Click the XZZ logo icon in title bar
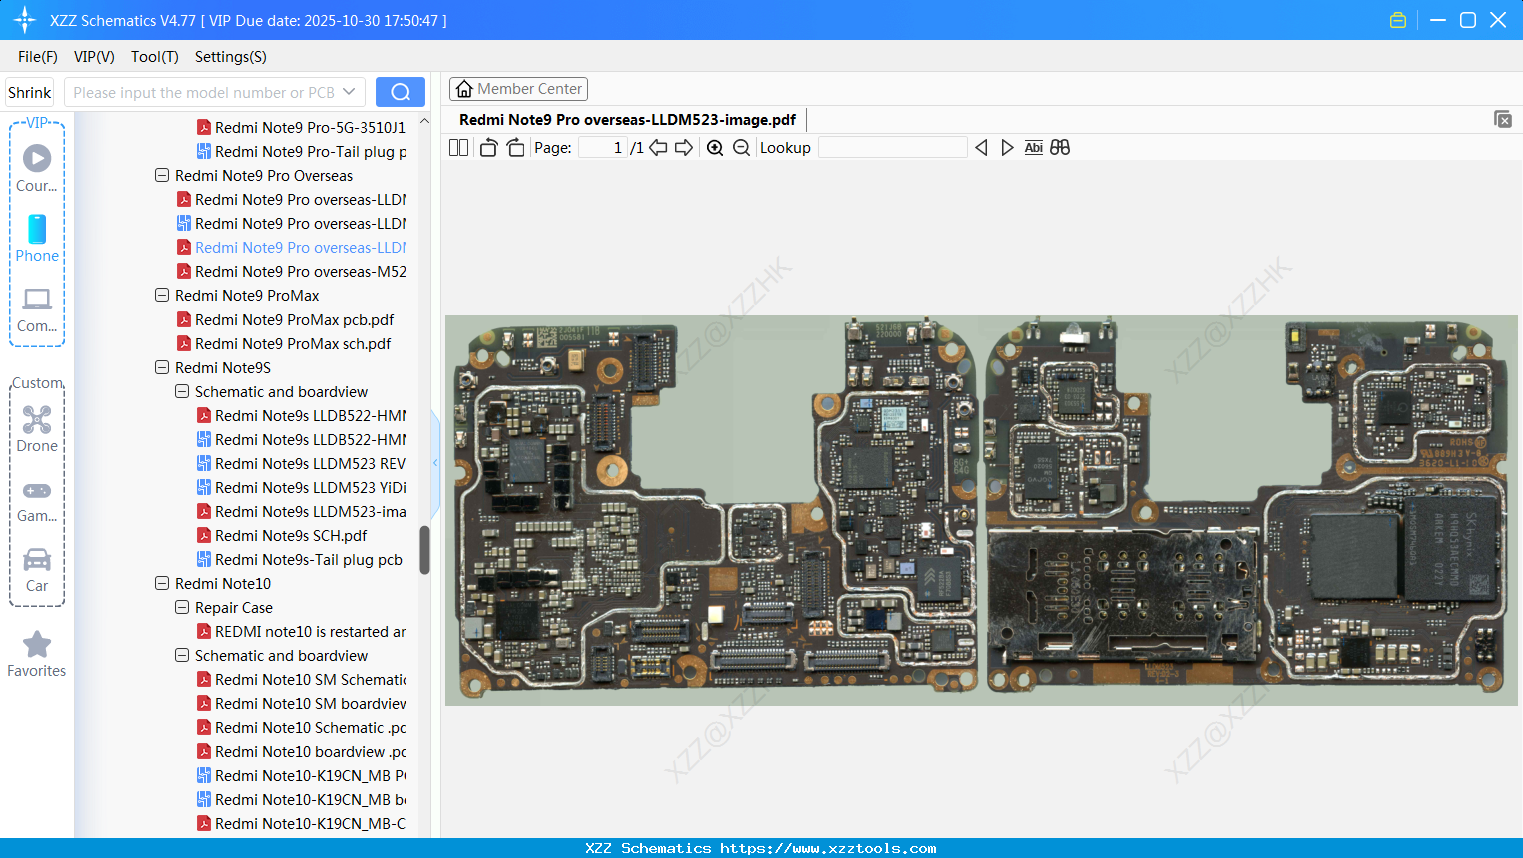The image size is (1523, 858). pyautogui.click(x=25, y=20)
